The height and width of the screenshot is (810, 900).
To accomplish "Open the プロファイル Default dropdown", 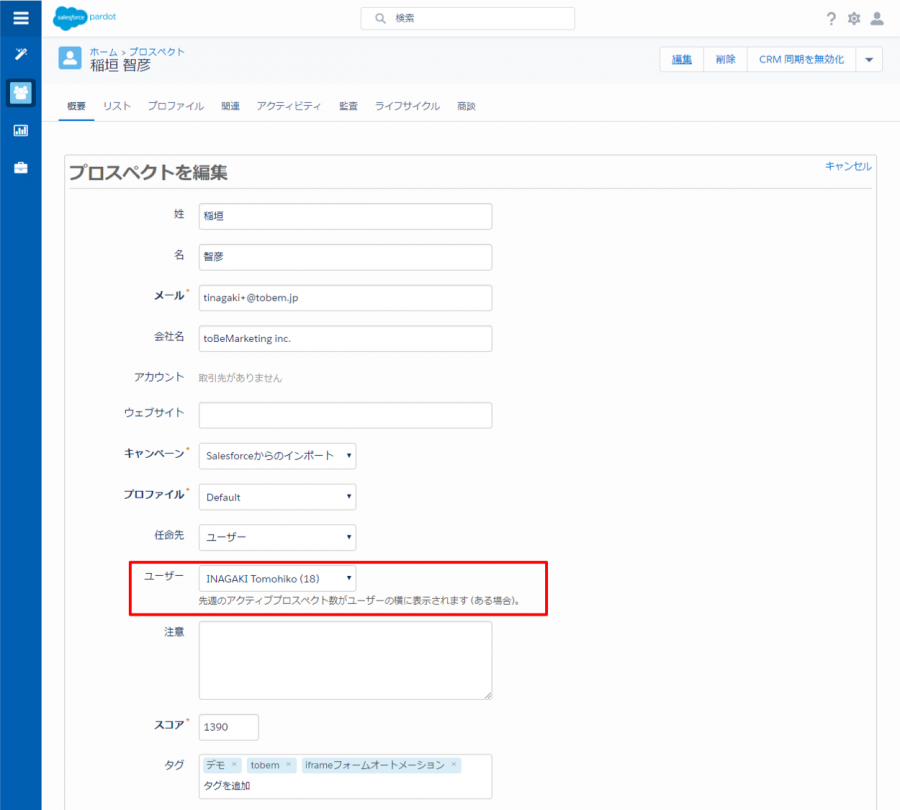I will 277,497.
